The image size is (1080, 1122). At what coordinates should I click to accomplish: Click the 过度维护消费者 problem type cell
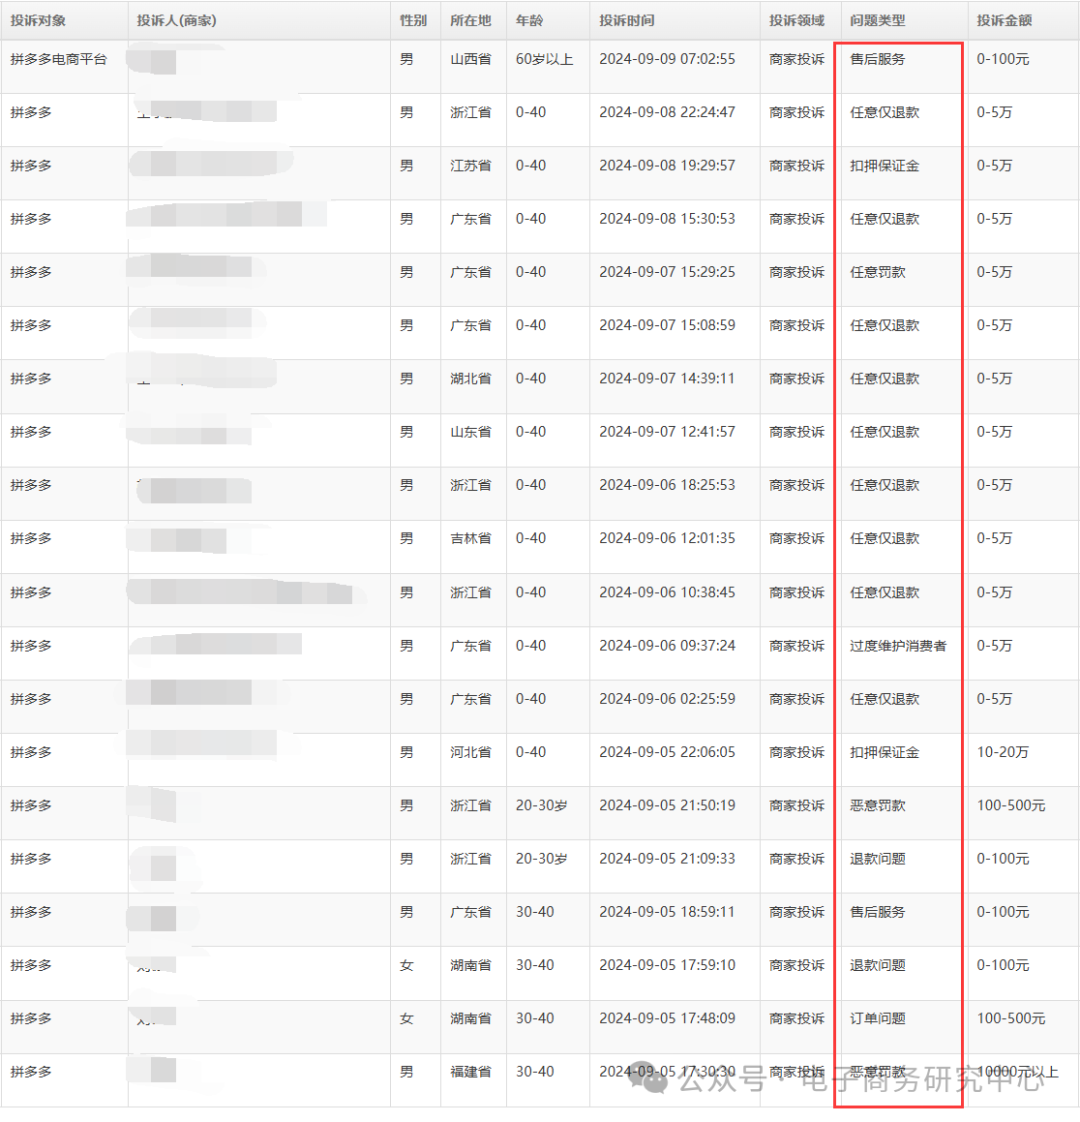click(x=898, y=646)
